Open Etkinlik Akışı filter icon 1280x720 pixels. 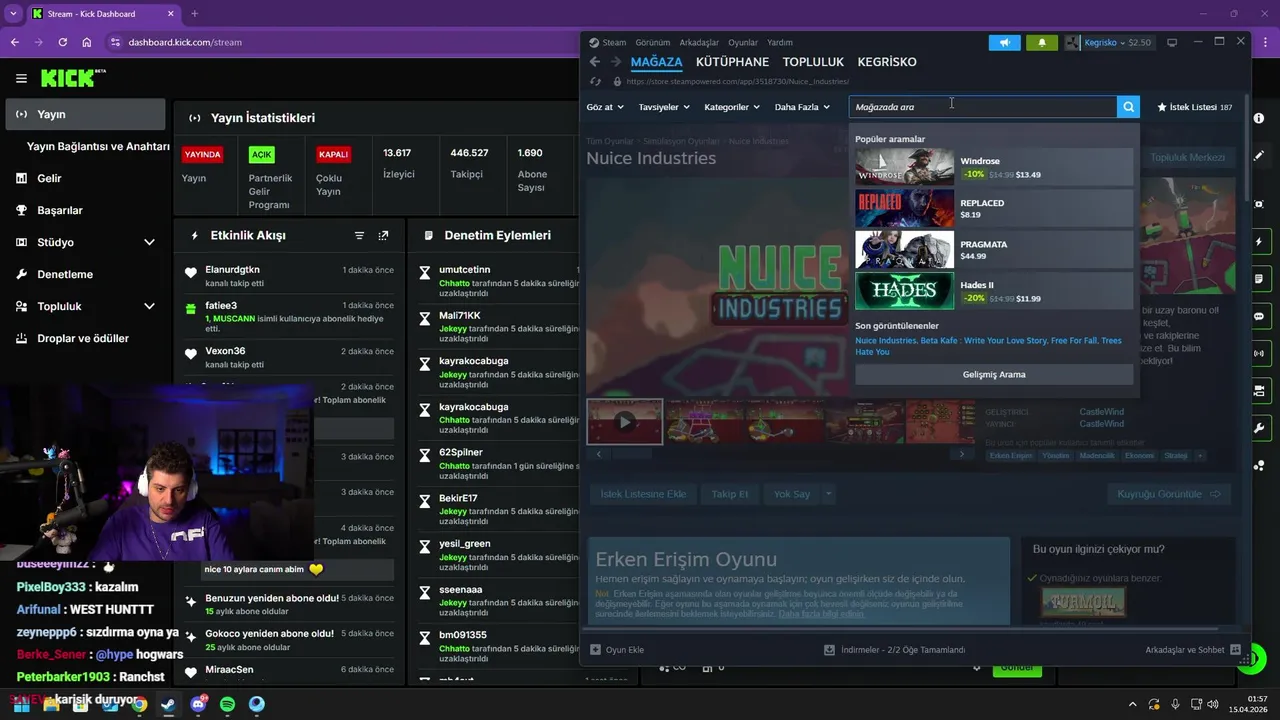click(359, 236)
